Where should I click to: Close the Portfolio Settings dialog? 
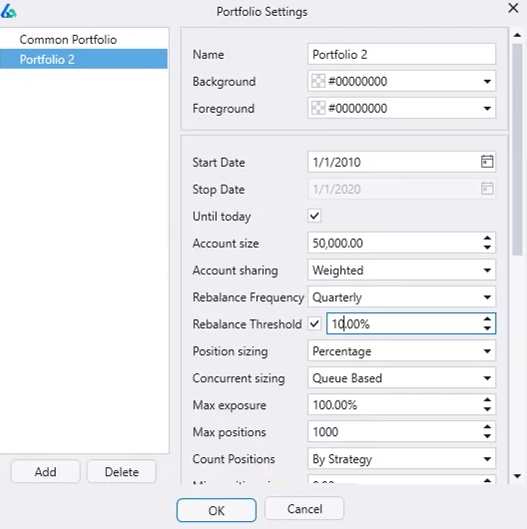513,8
